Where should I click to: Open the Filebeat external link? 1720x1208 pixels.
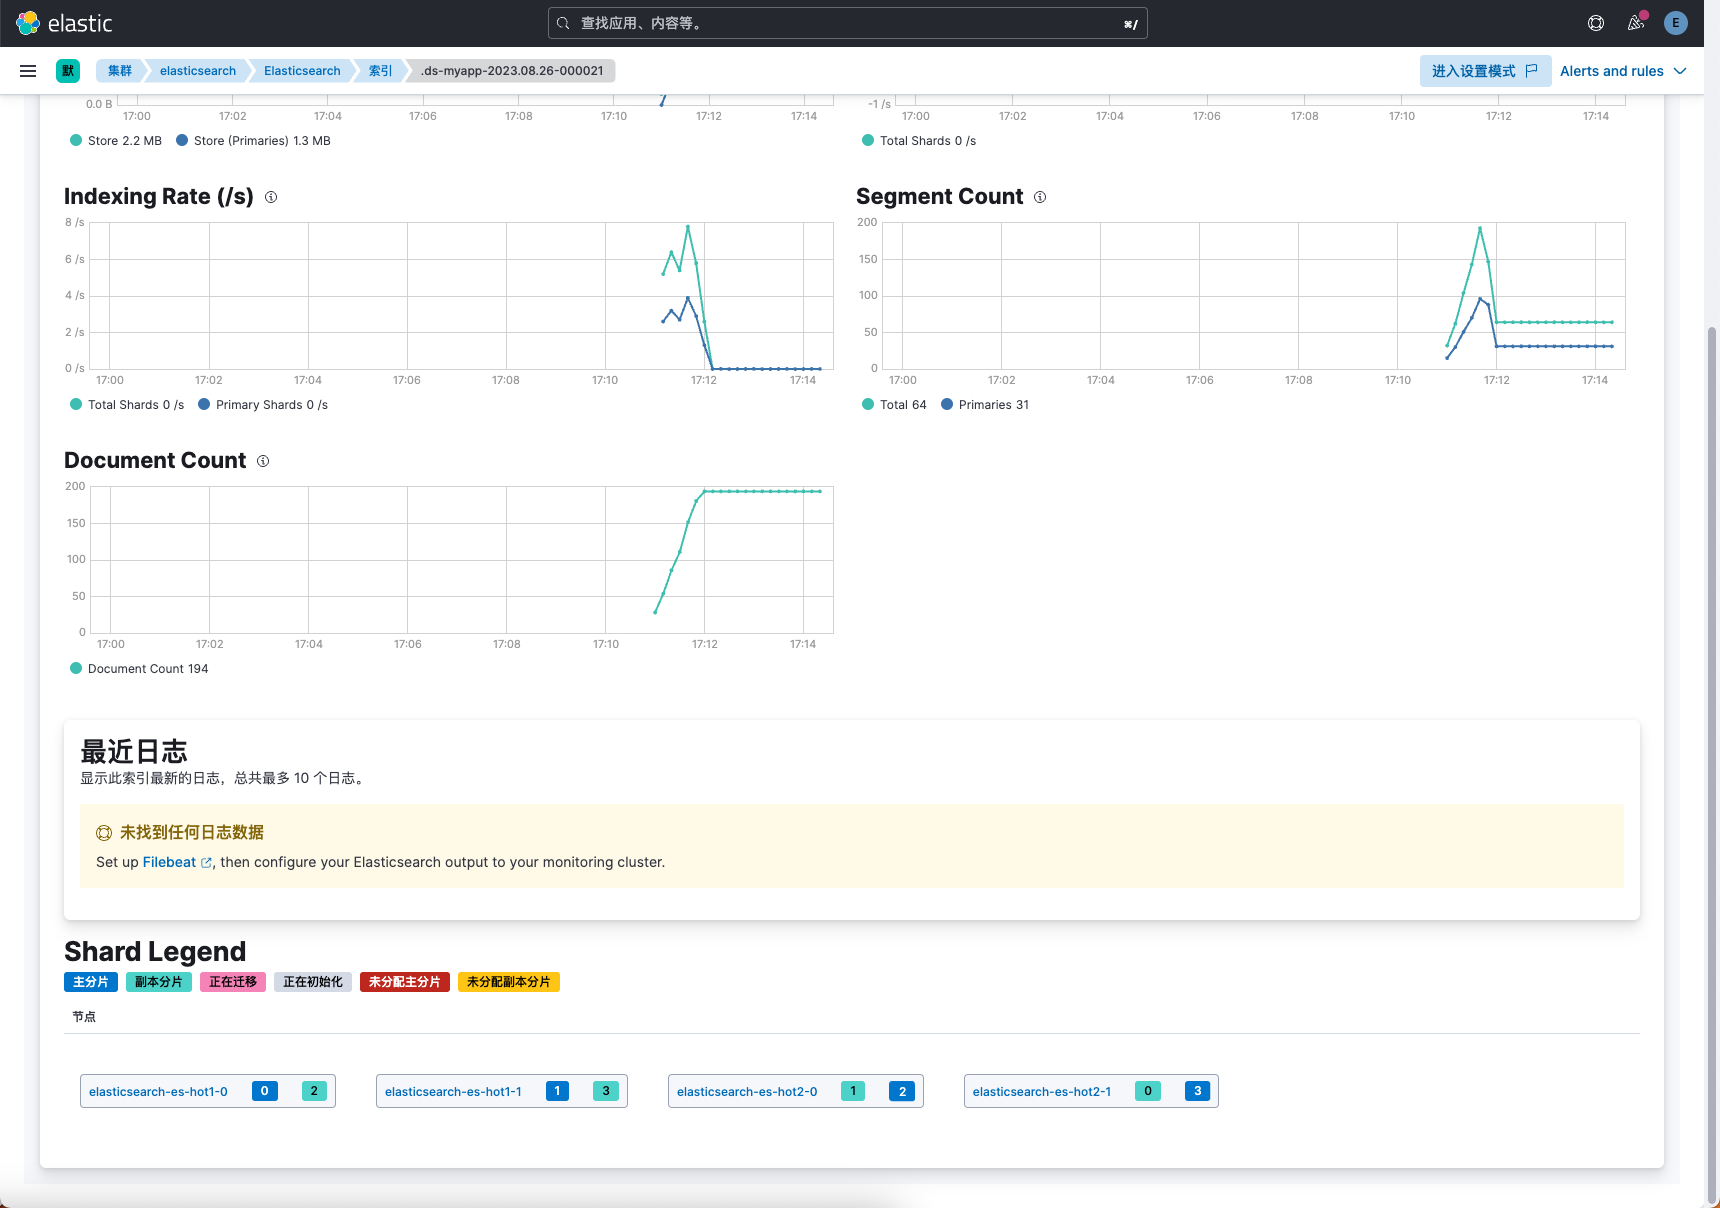(177, 862)
